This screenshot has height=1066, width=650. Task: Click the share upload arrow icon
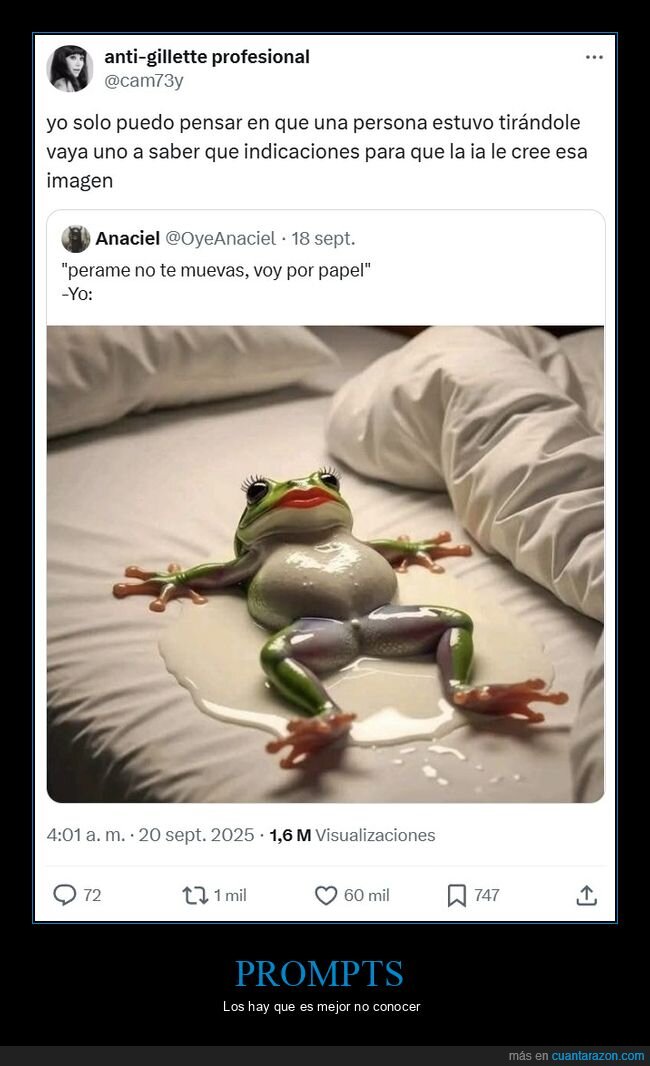pos(587,895)
